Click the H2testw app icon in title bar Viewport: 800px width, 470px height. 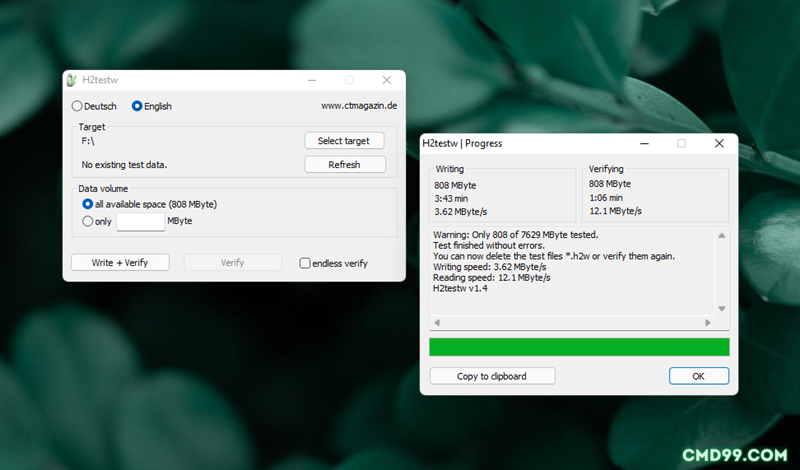72,80
